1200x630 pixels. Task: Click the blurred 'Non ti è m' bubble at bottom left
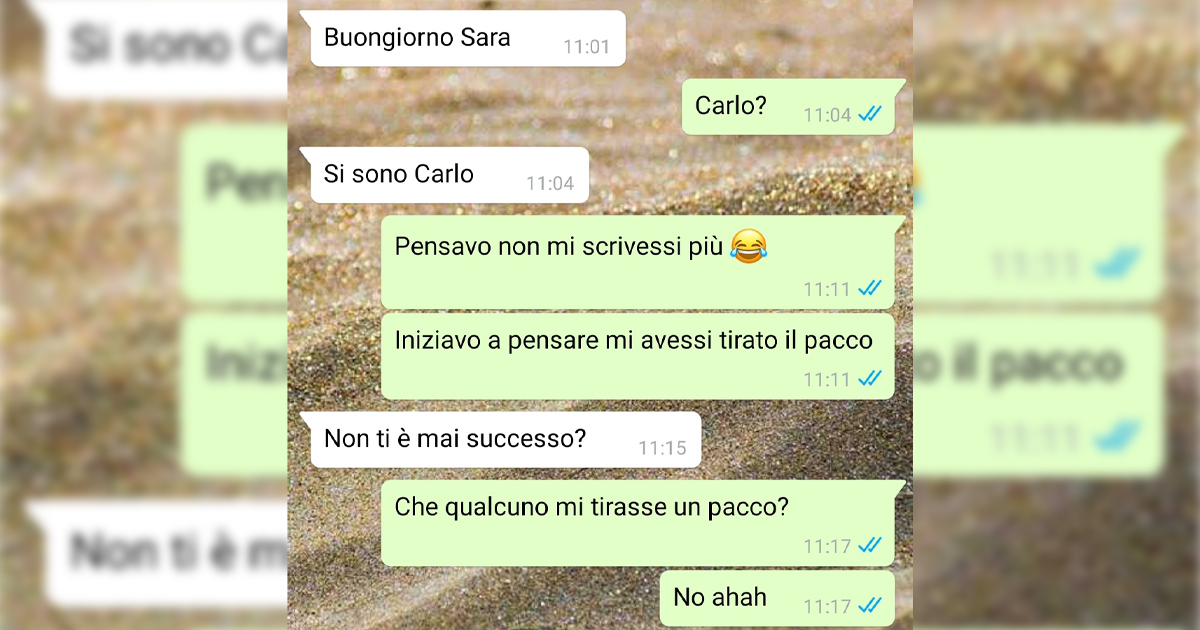tap(160, 553)
